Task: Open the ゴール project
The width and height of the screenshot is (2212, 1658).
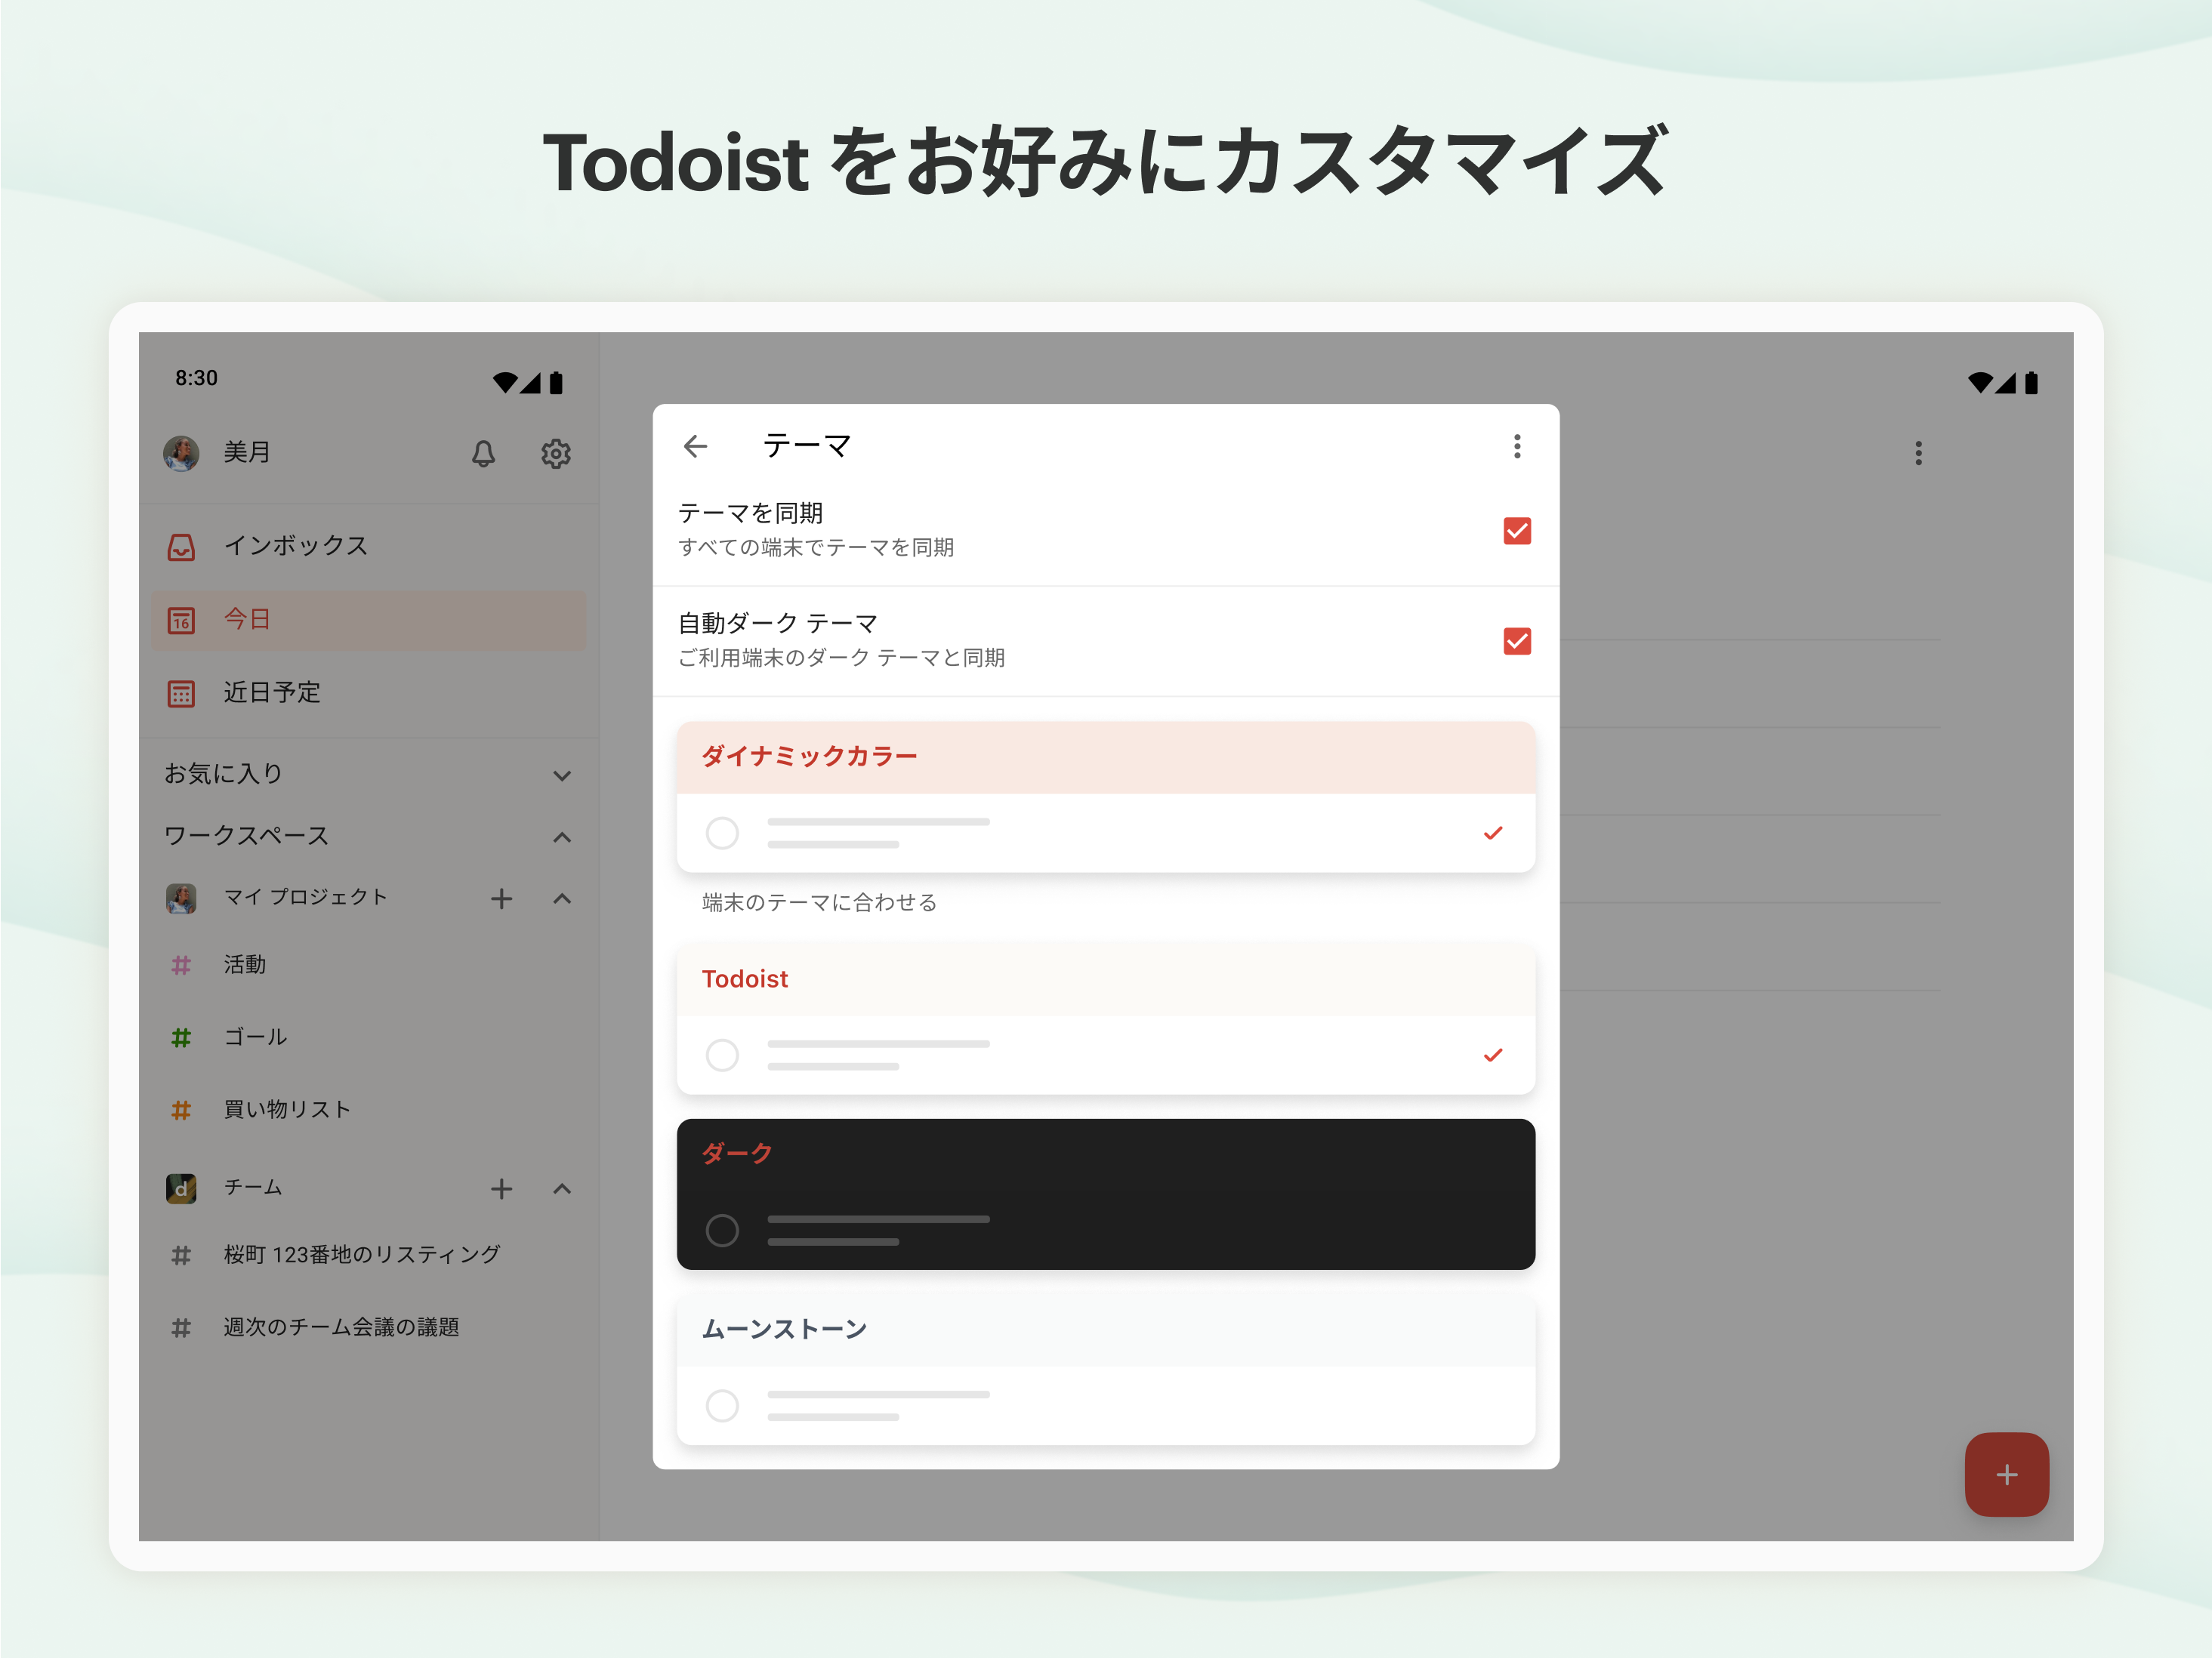Action: (x=368, y=1038)
